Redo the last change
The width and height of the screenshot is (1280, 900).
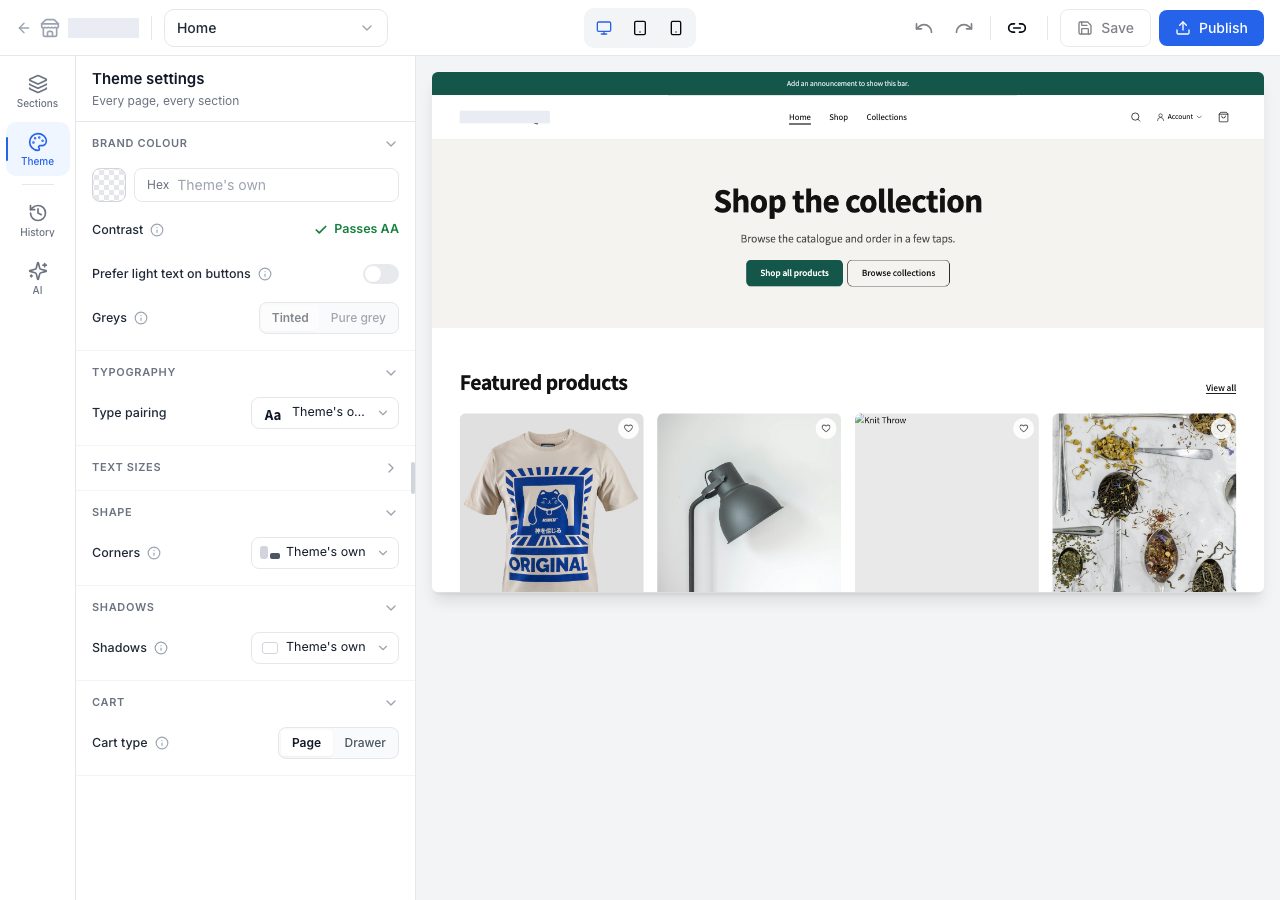coord(964,28)
